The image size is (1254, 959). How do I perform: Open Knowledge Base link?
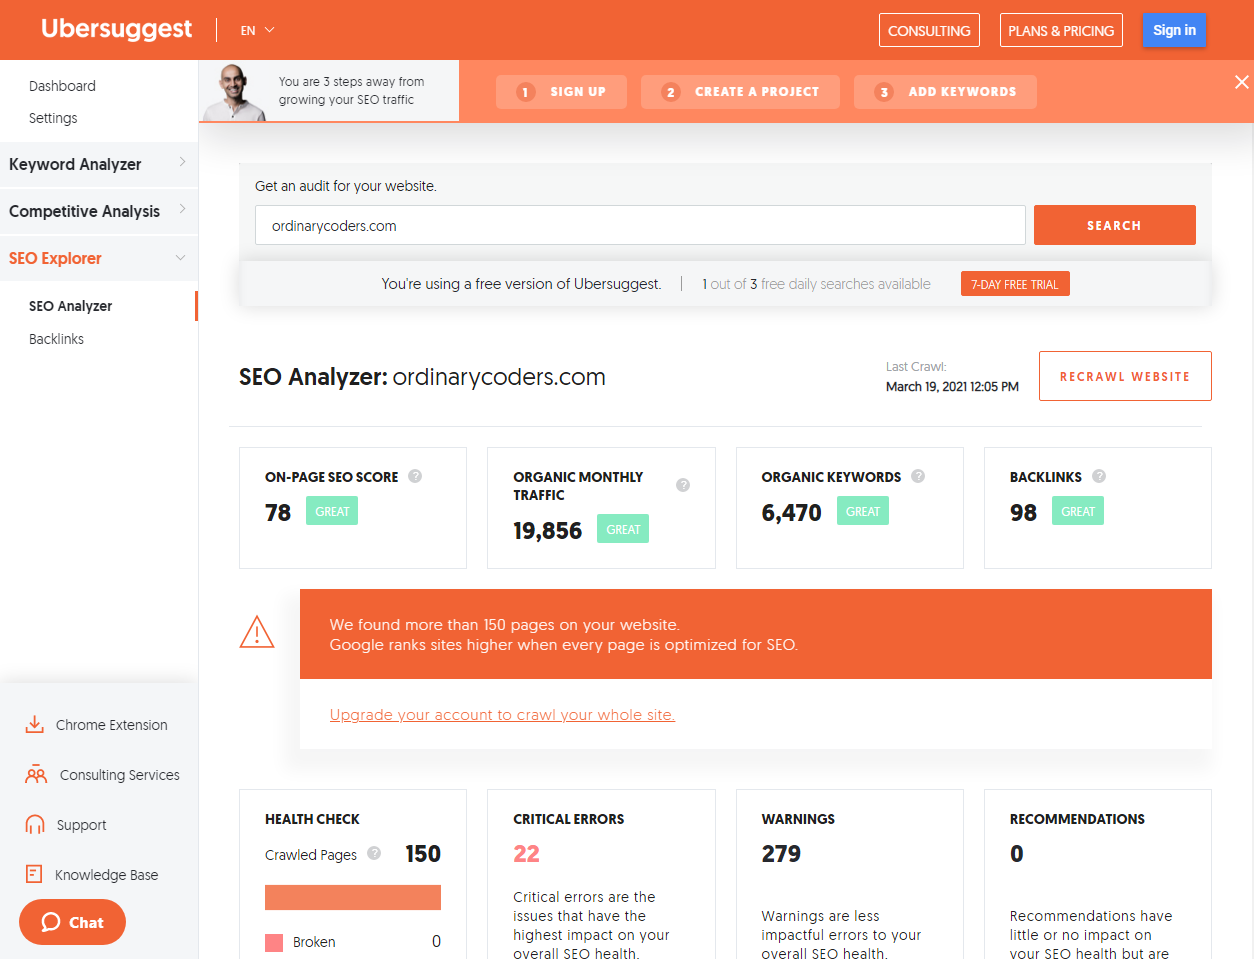click(106, 875)
